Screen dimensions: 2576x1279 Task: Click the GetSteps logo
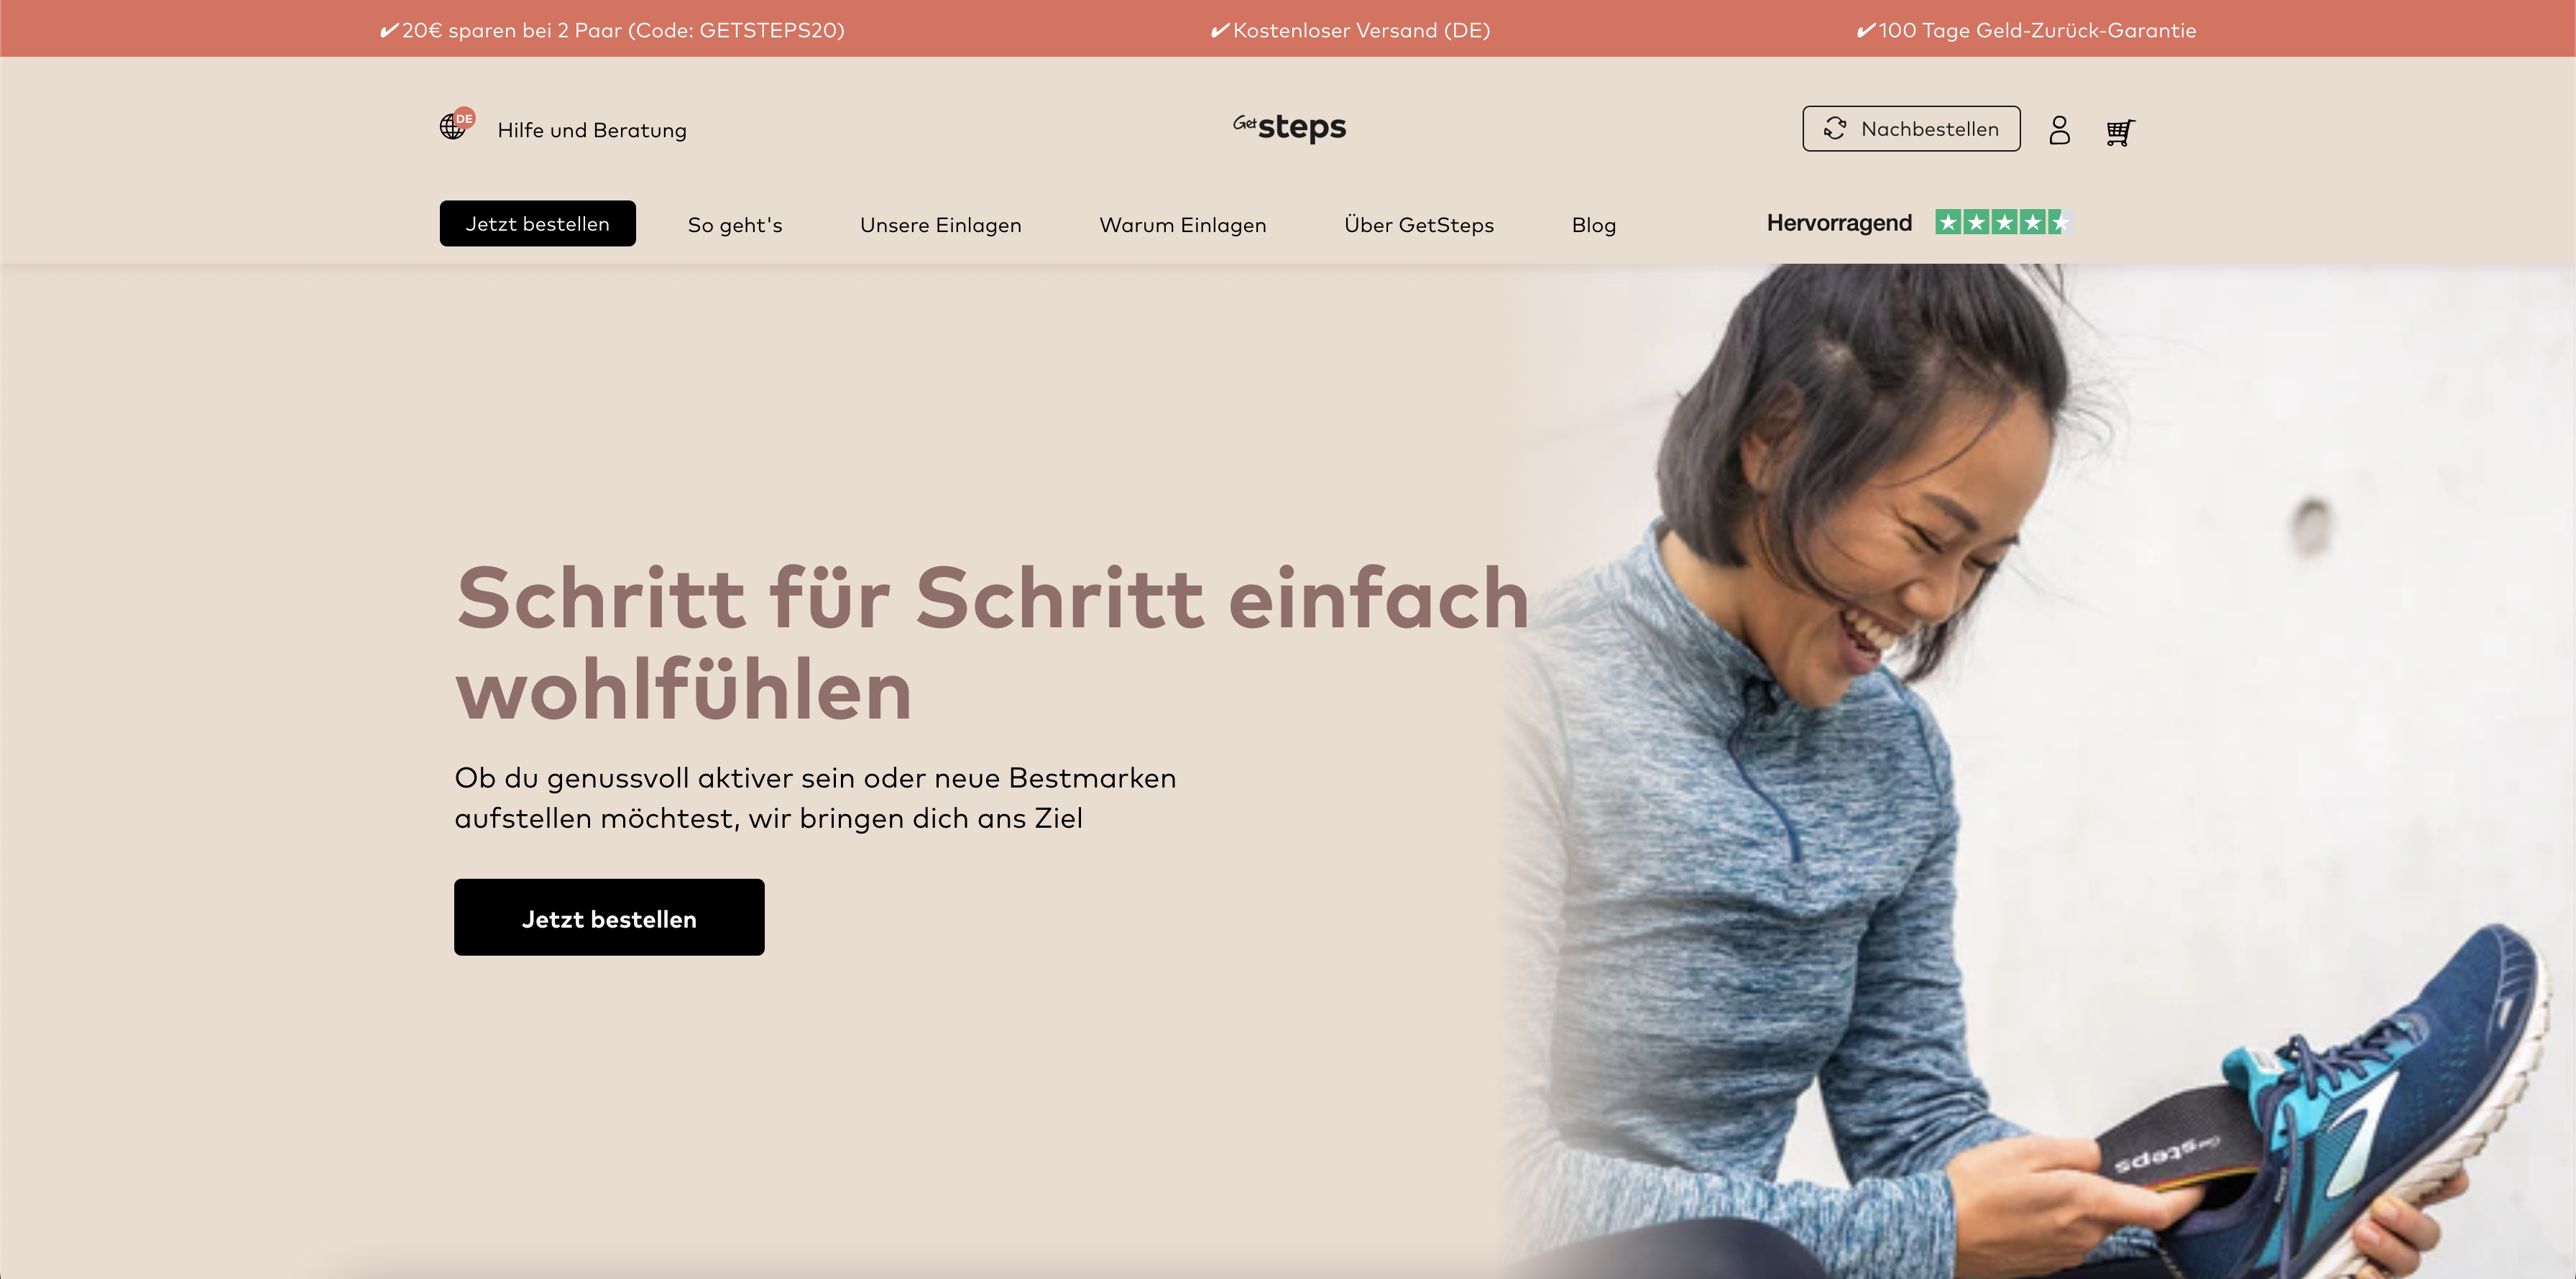click(1289, 127)
